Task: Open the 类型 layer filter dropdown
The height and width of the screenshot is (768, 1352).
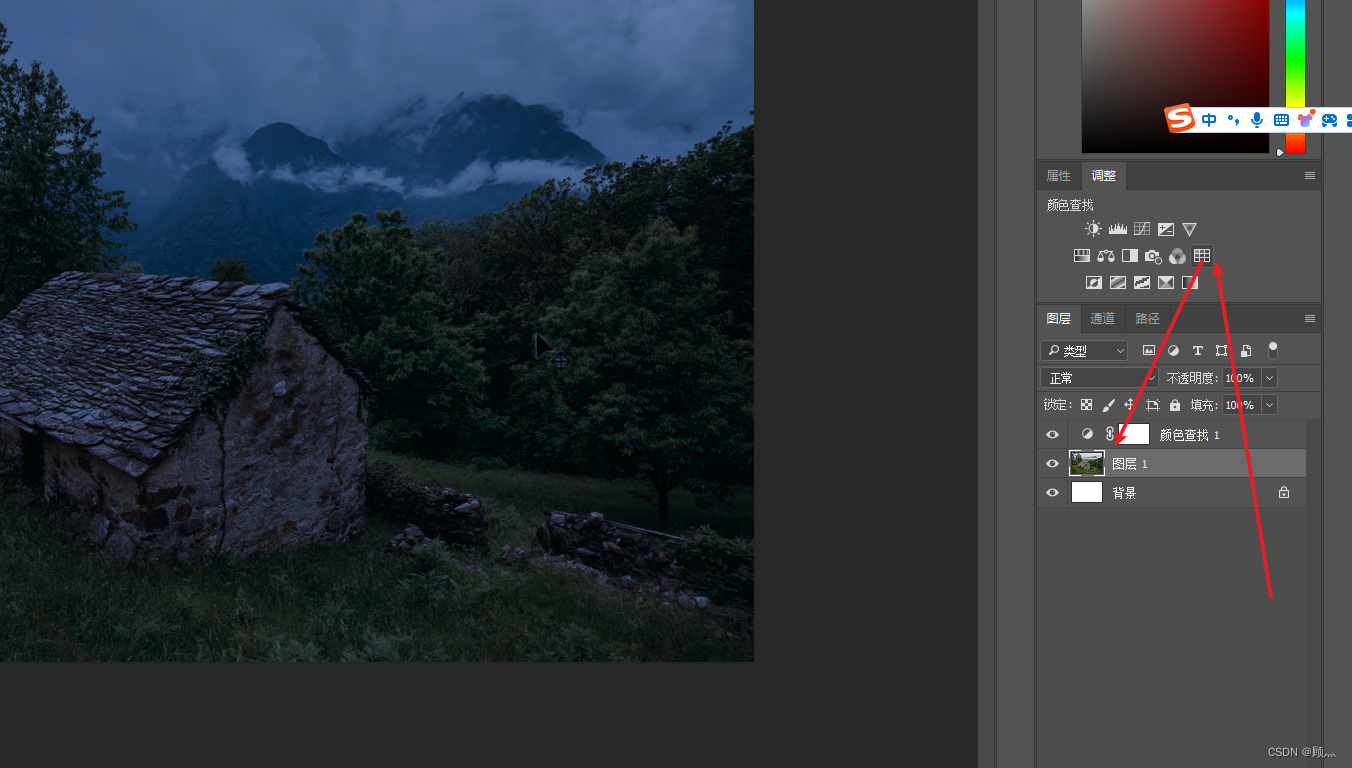Action: [1084, 351]
